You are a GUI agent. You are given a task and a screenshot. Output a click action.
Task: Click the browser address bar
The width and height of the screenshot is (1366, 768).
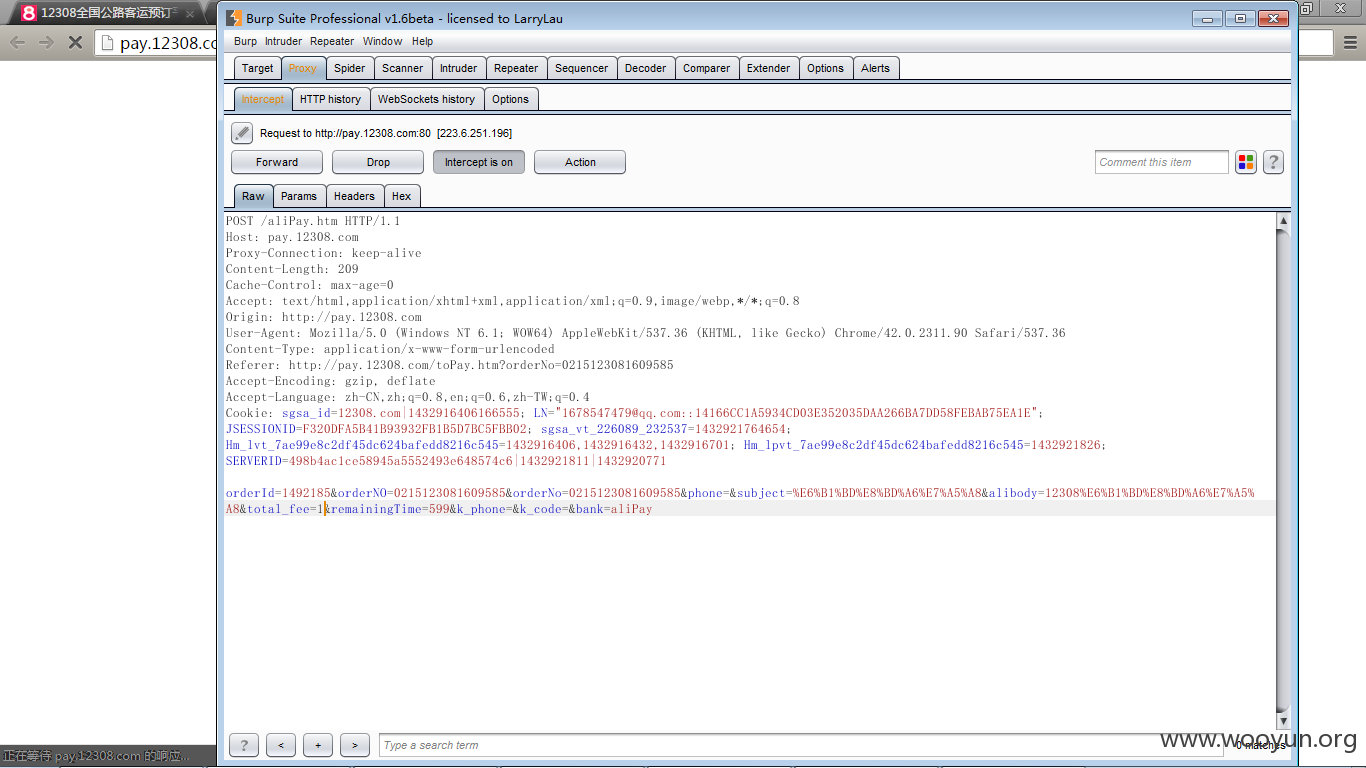pyautogui.click(x=158, y=43)
